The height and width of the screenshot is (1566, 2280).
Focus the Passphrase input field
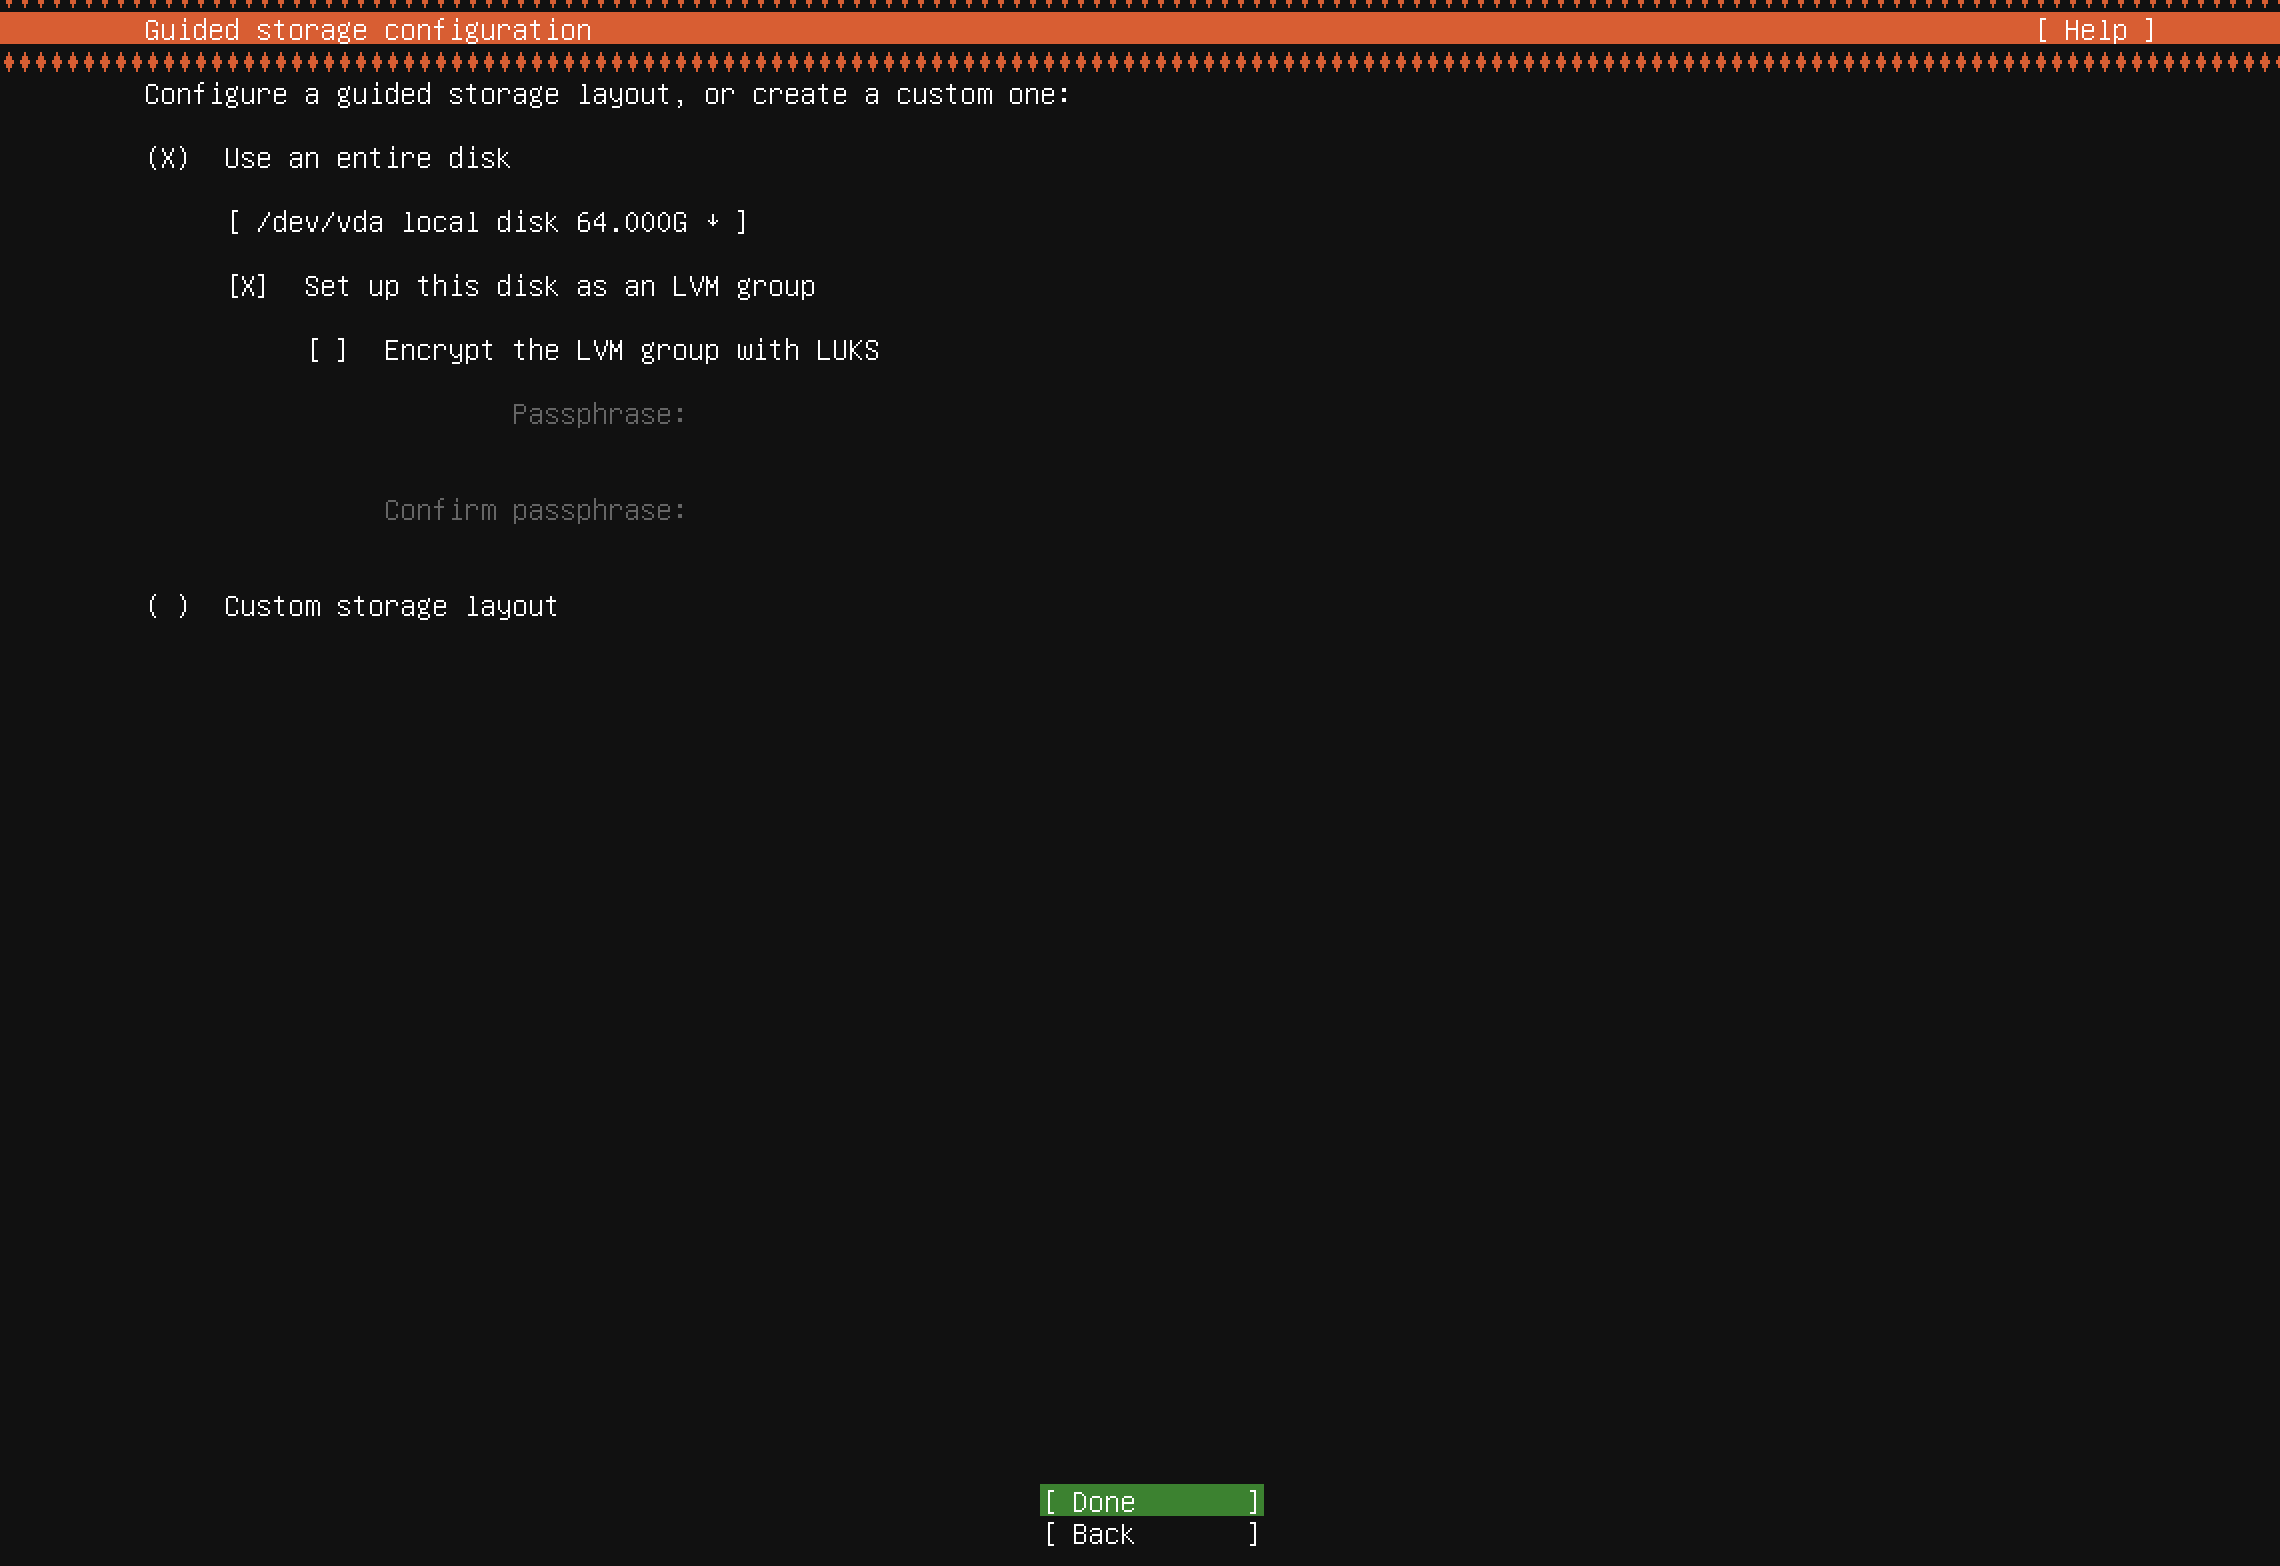click(x=900, y=414)
